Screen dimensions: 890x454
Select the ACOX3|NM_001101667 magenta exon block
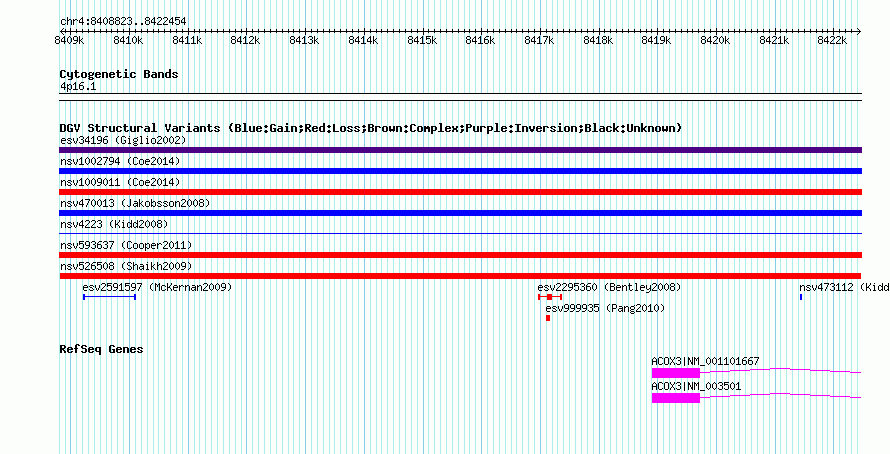click(x=676, y=372)
